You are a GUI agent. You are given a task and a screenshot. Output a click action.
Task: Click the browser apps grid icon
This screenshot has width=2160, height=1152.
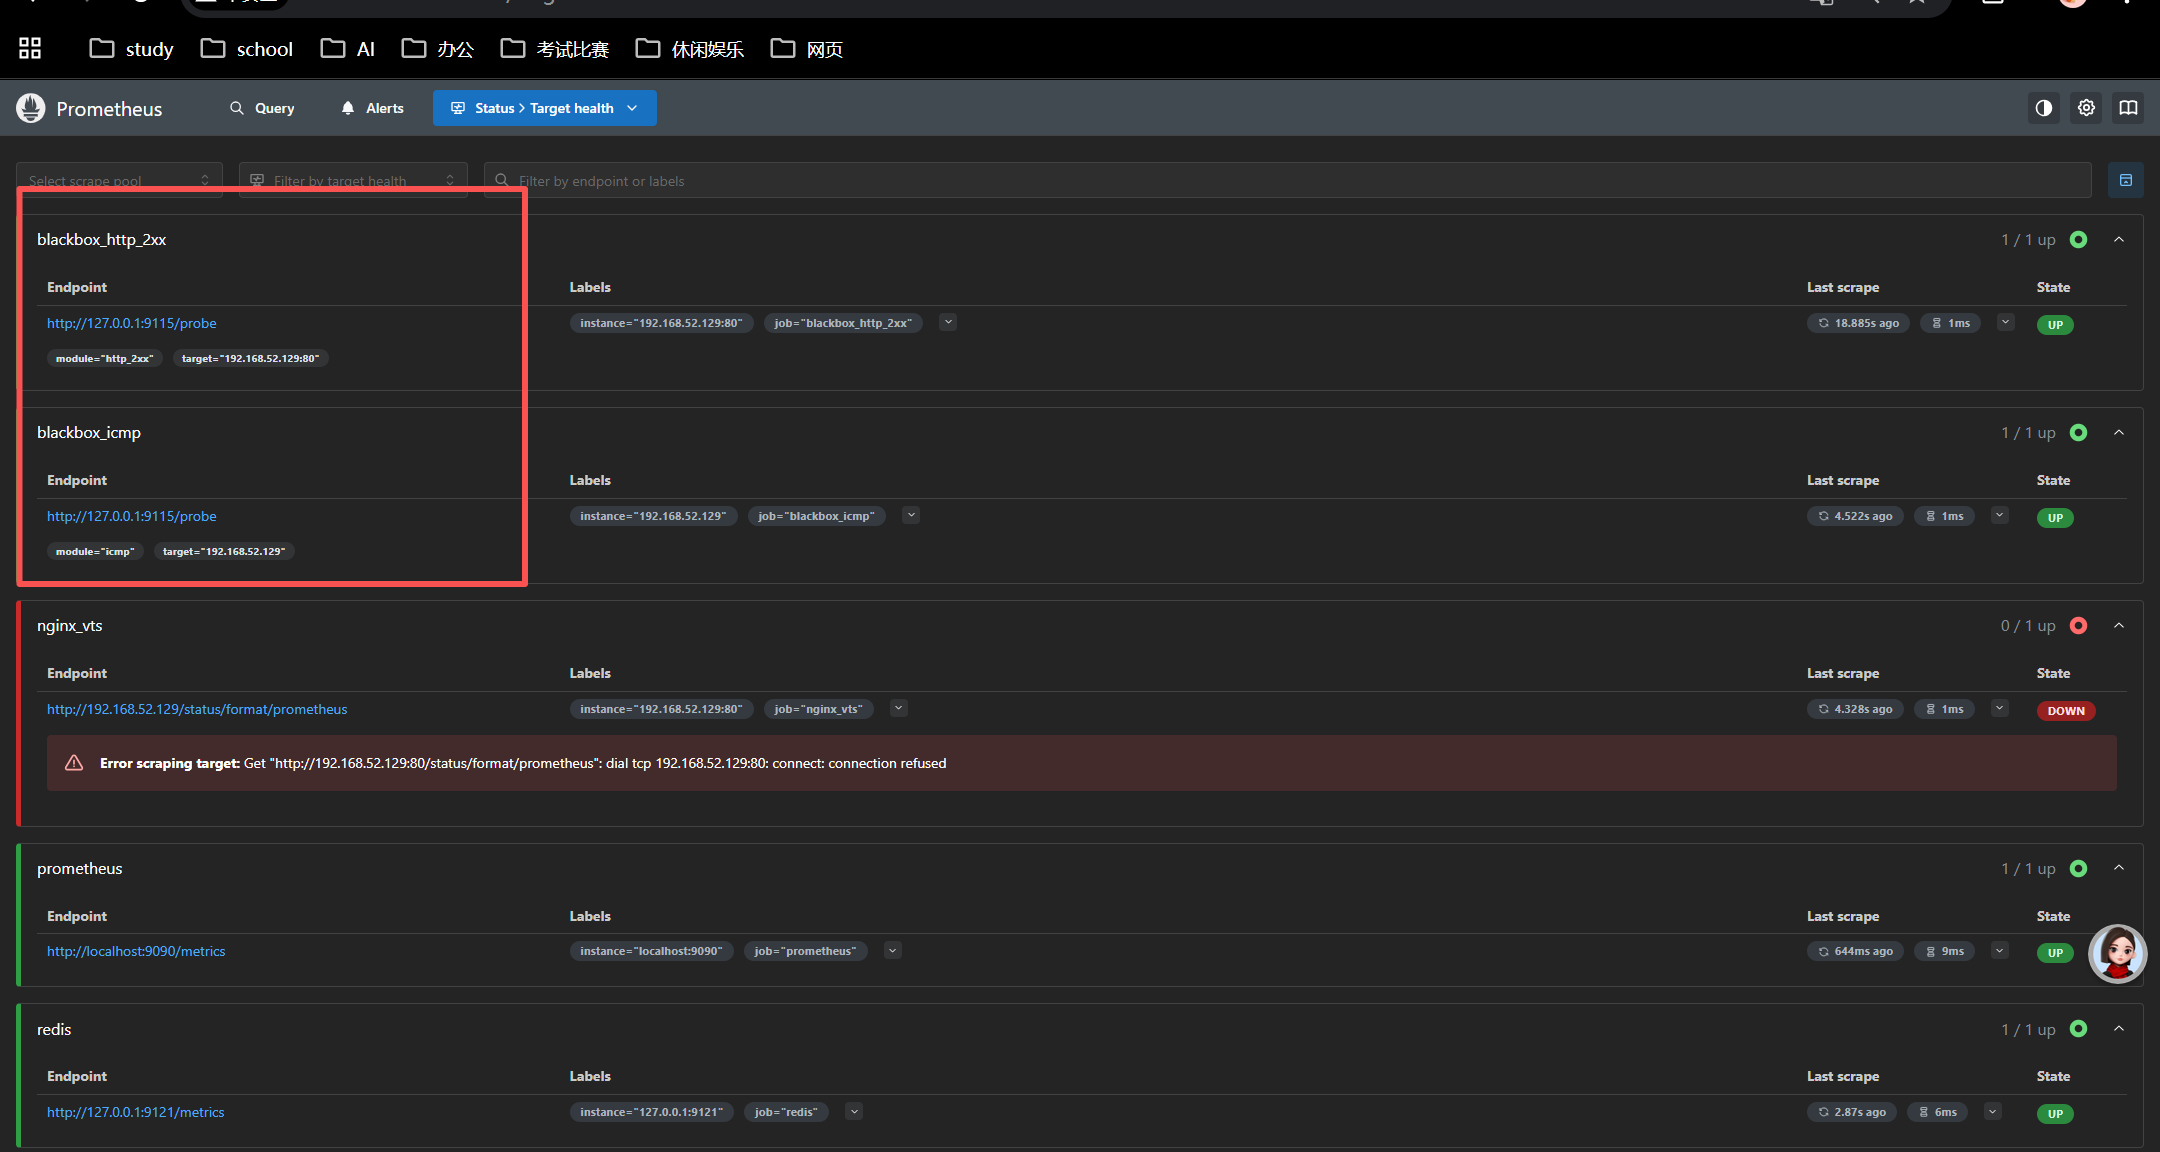coord(30,48)
